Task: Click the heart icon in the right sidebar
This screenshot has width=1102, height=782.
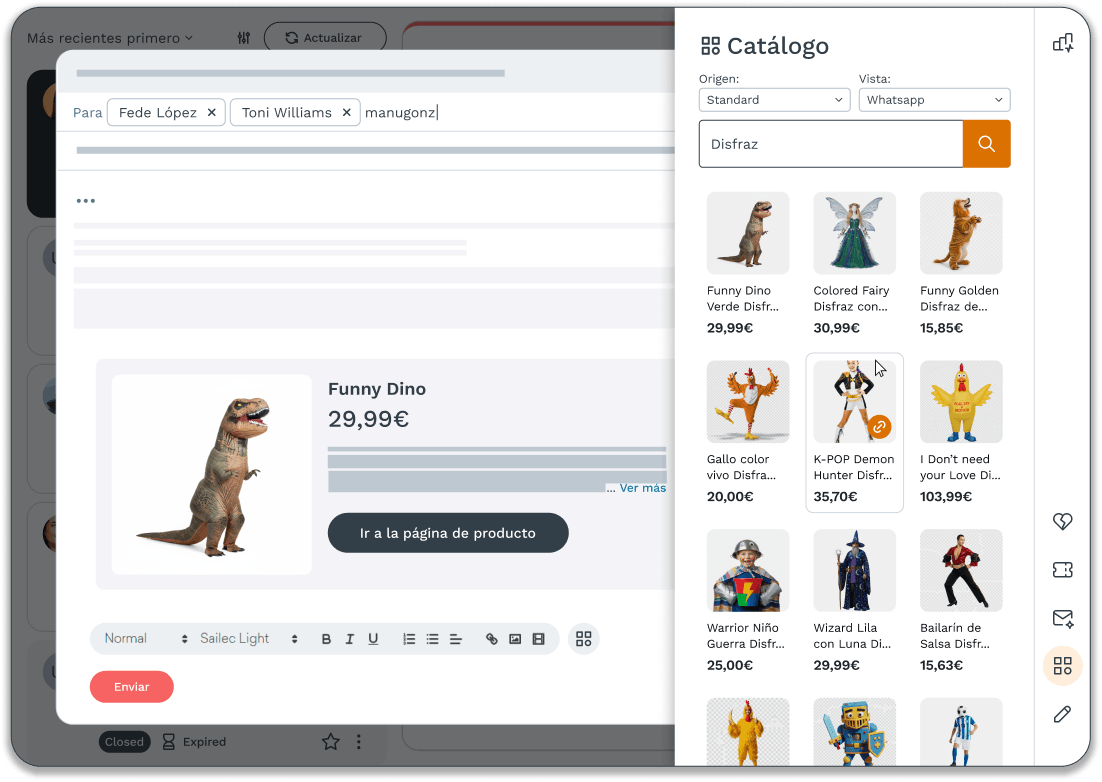Action: coord(1062,521)
